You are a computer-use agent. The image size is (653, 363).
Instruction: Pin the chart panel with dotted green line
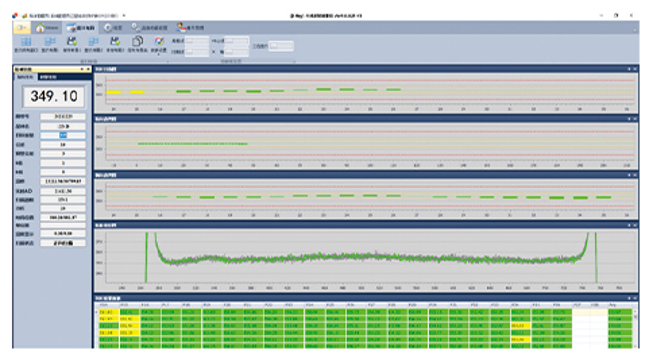coord(629,119)
